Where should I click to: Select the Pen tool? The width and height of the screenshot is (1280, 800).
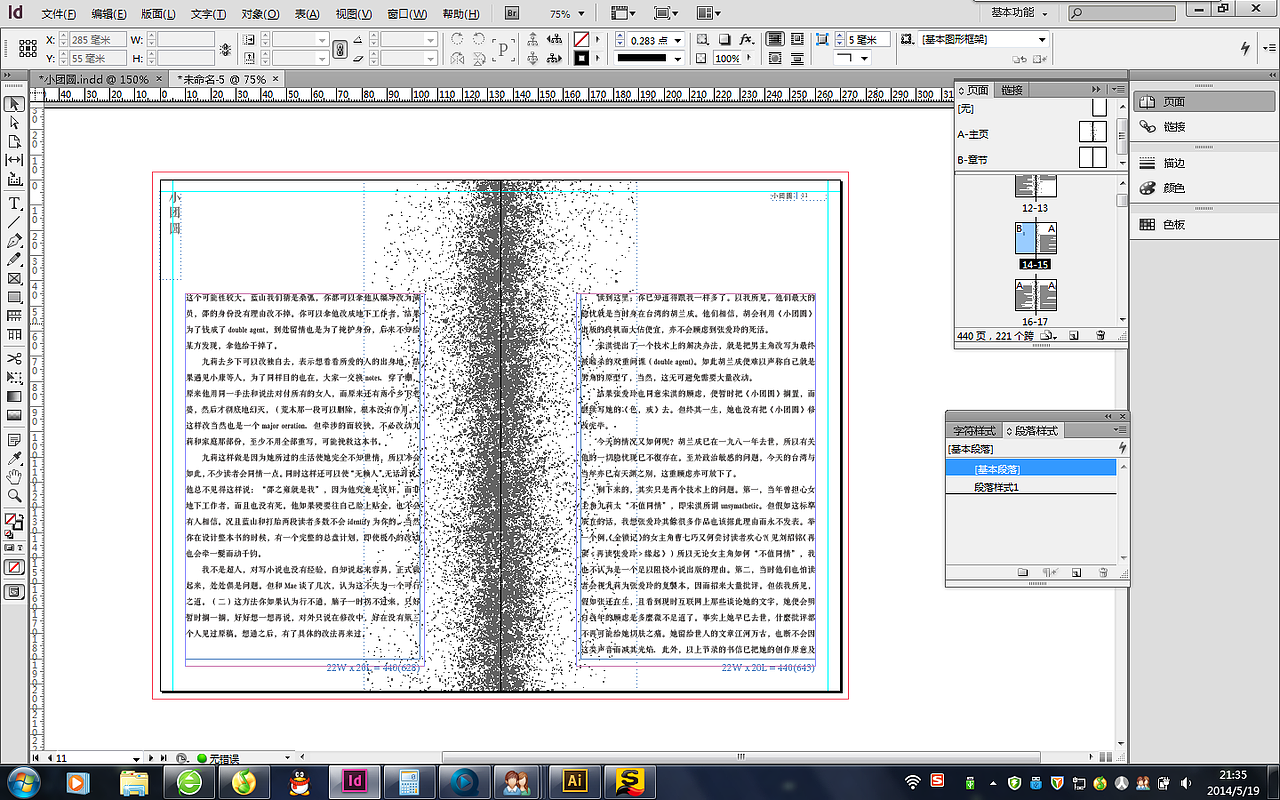(x=14, y=241)
